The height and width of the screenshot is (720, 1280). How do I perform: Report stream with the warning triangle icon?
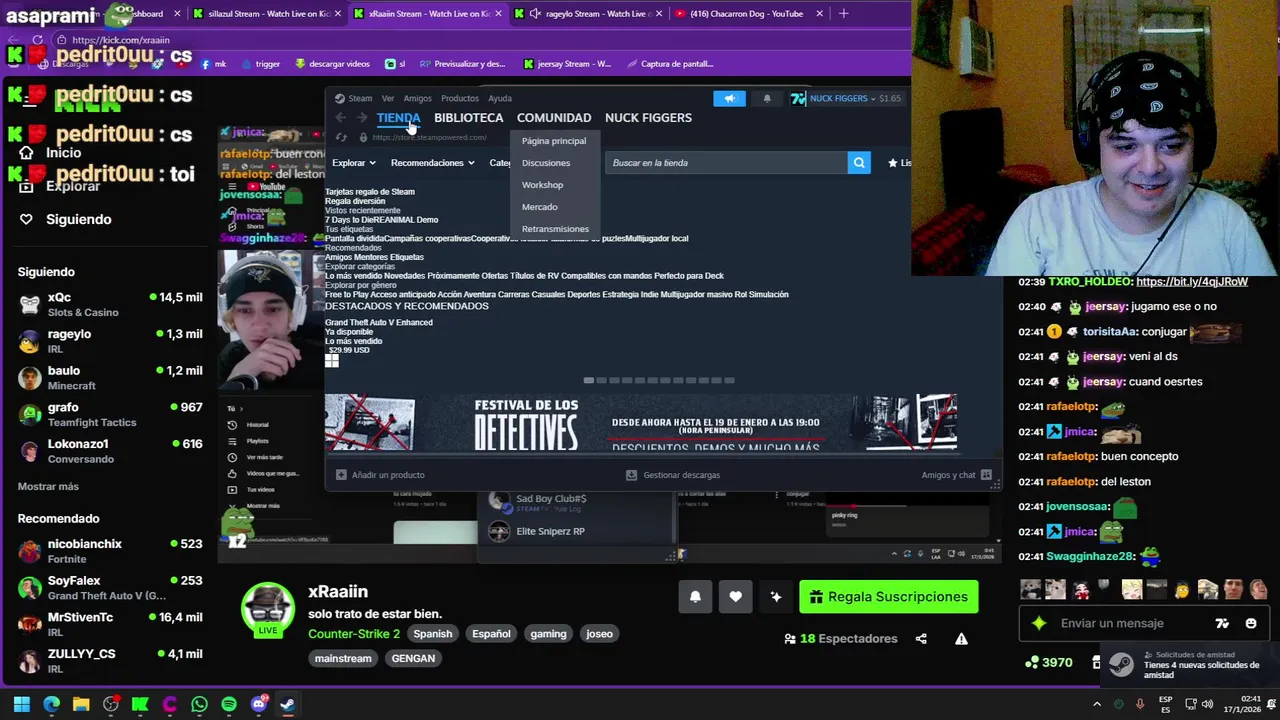coord(961,639)
